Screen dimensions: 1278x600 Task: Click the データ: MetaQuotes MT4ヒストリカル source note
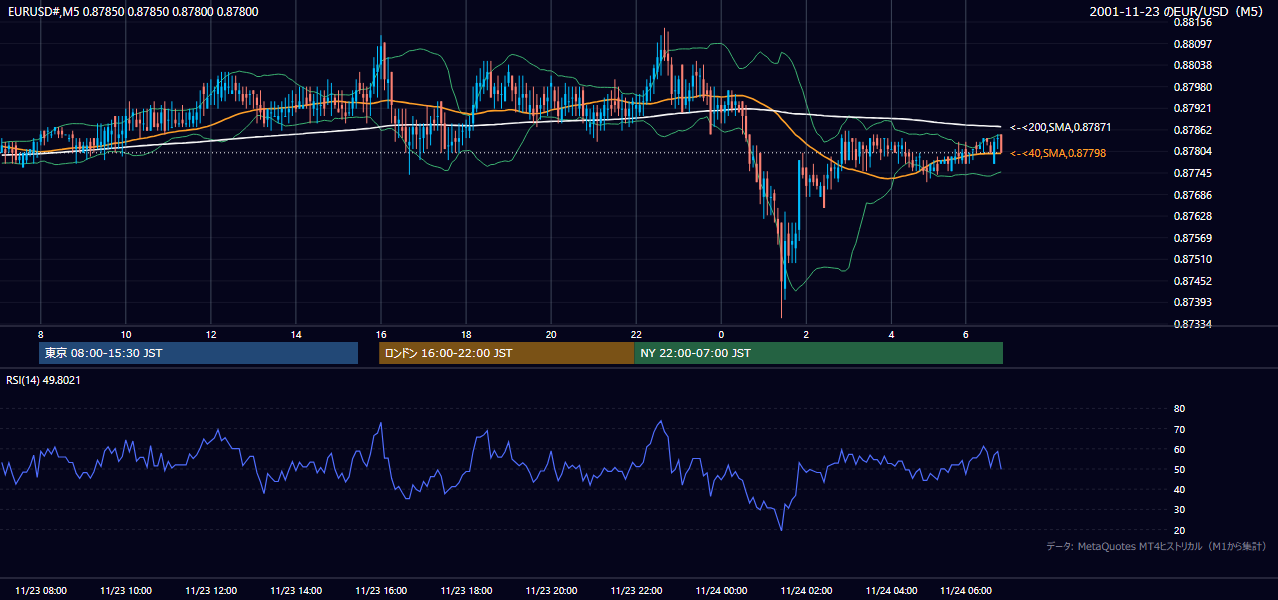click(1156, 546)
